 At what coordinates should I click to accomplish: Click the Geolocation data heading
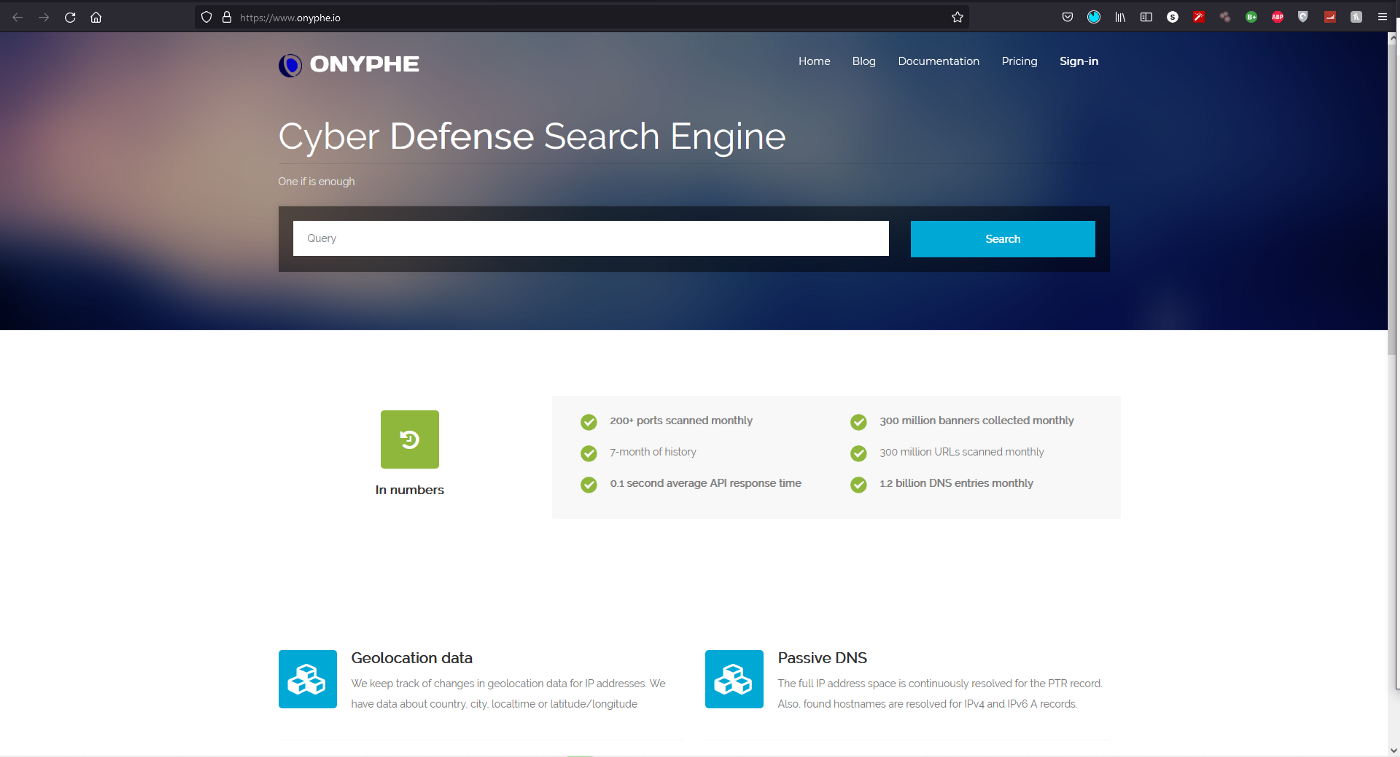pyautogui.click(x=412, y=658)
